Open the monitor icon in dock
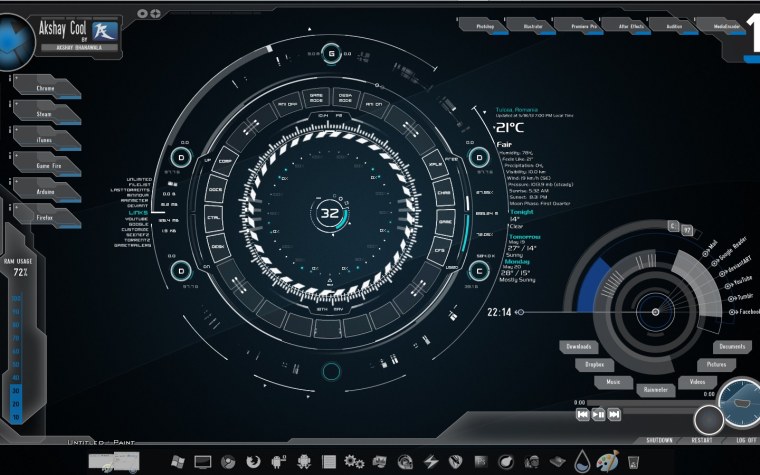Image resolution: width=760 pixels, height=475 pixels. [x=204, y=462]
